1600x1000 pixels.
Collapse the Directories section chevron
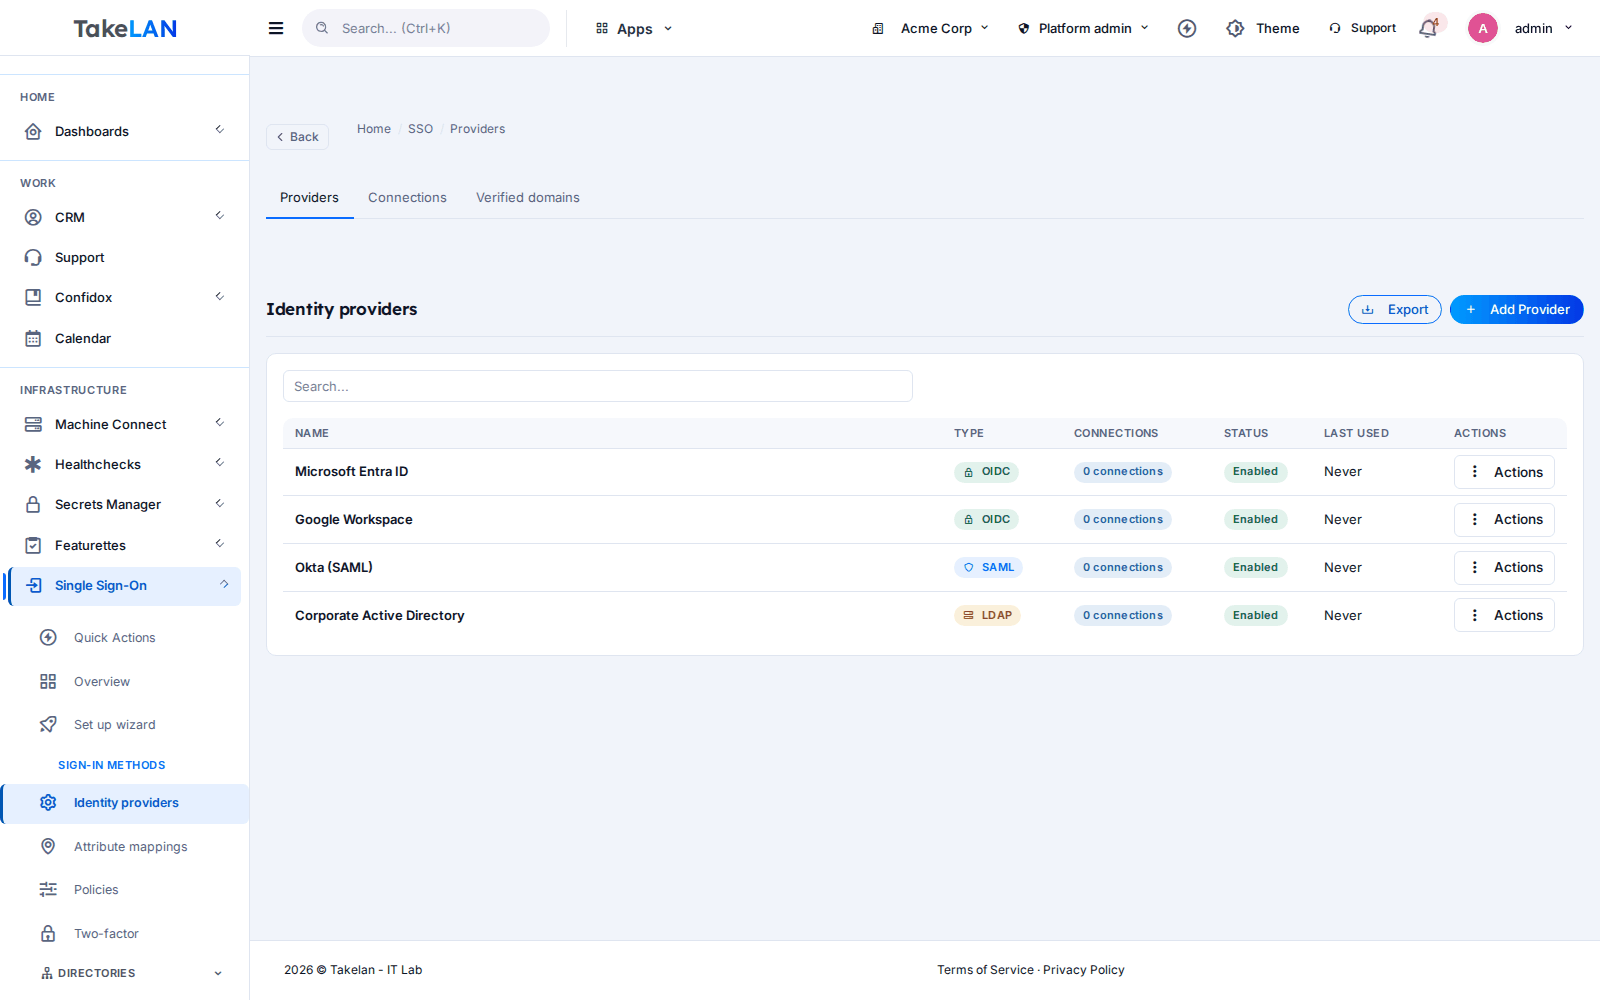coord(218,973)
